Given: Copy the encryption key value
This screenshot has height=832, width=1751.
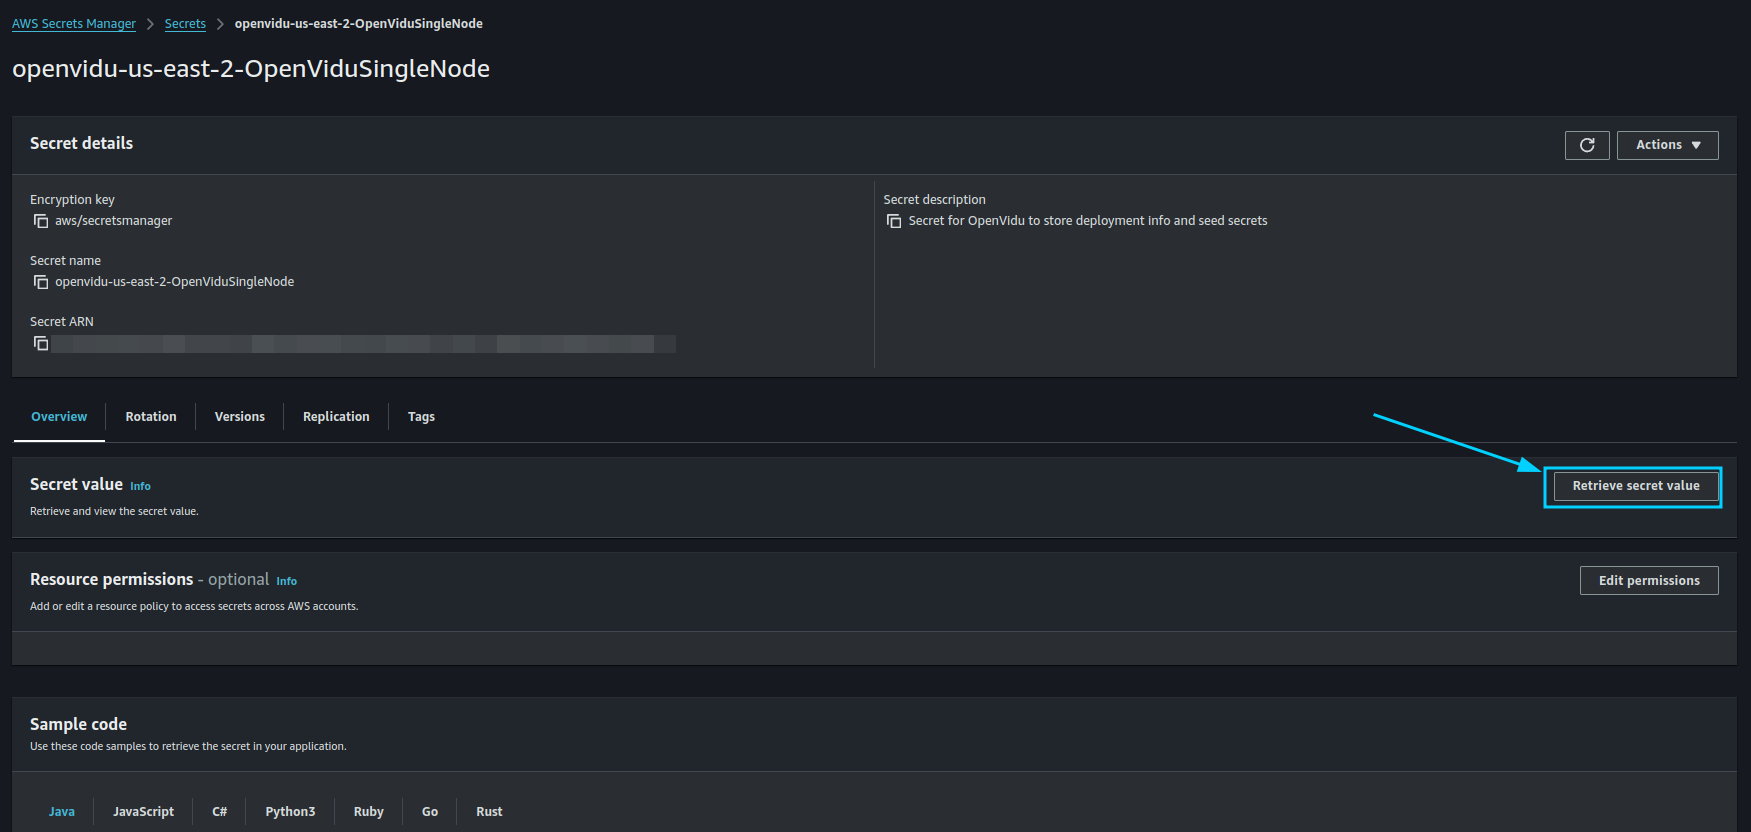Looking at the screenshot, I should tap(41, 221).
